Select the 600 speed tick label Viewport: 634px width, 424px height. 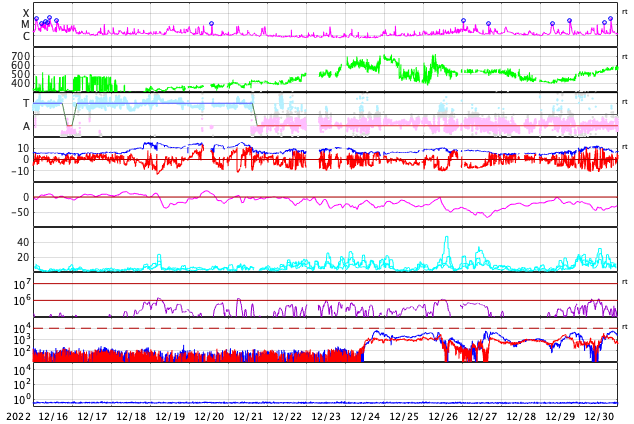point(21,65)
